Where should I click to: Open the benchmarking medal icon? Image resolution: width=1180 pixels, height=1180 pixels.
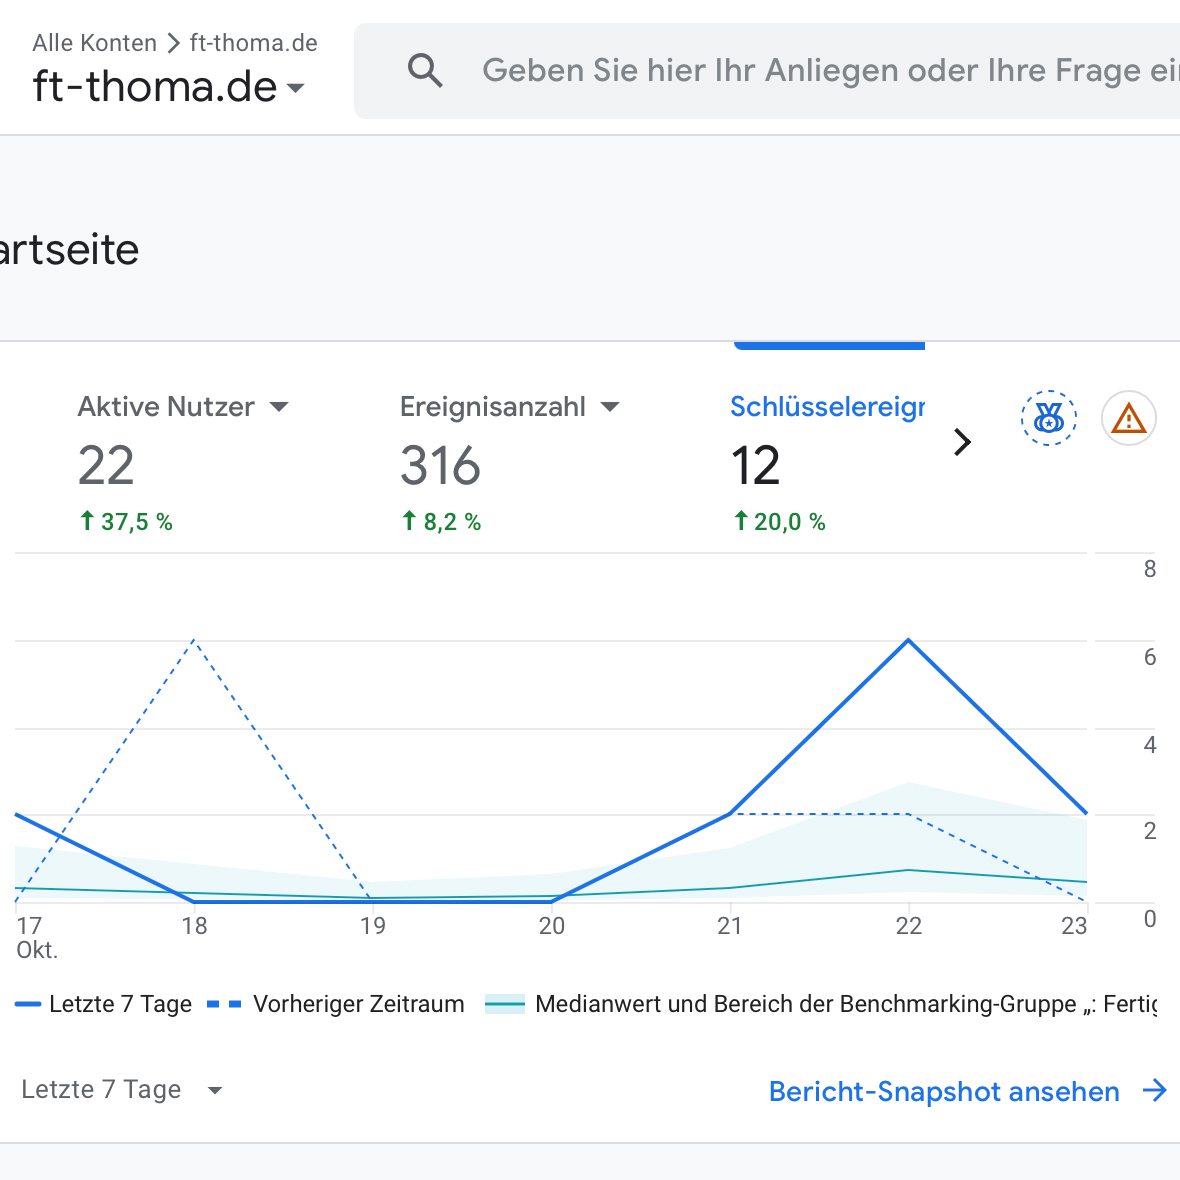pyautogui.click(x=1048, y=418)
